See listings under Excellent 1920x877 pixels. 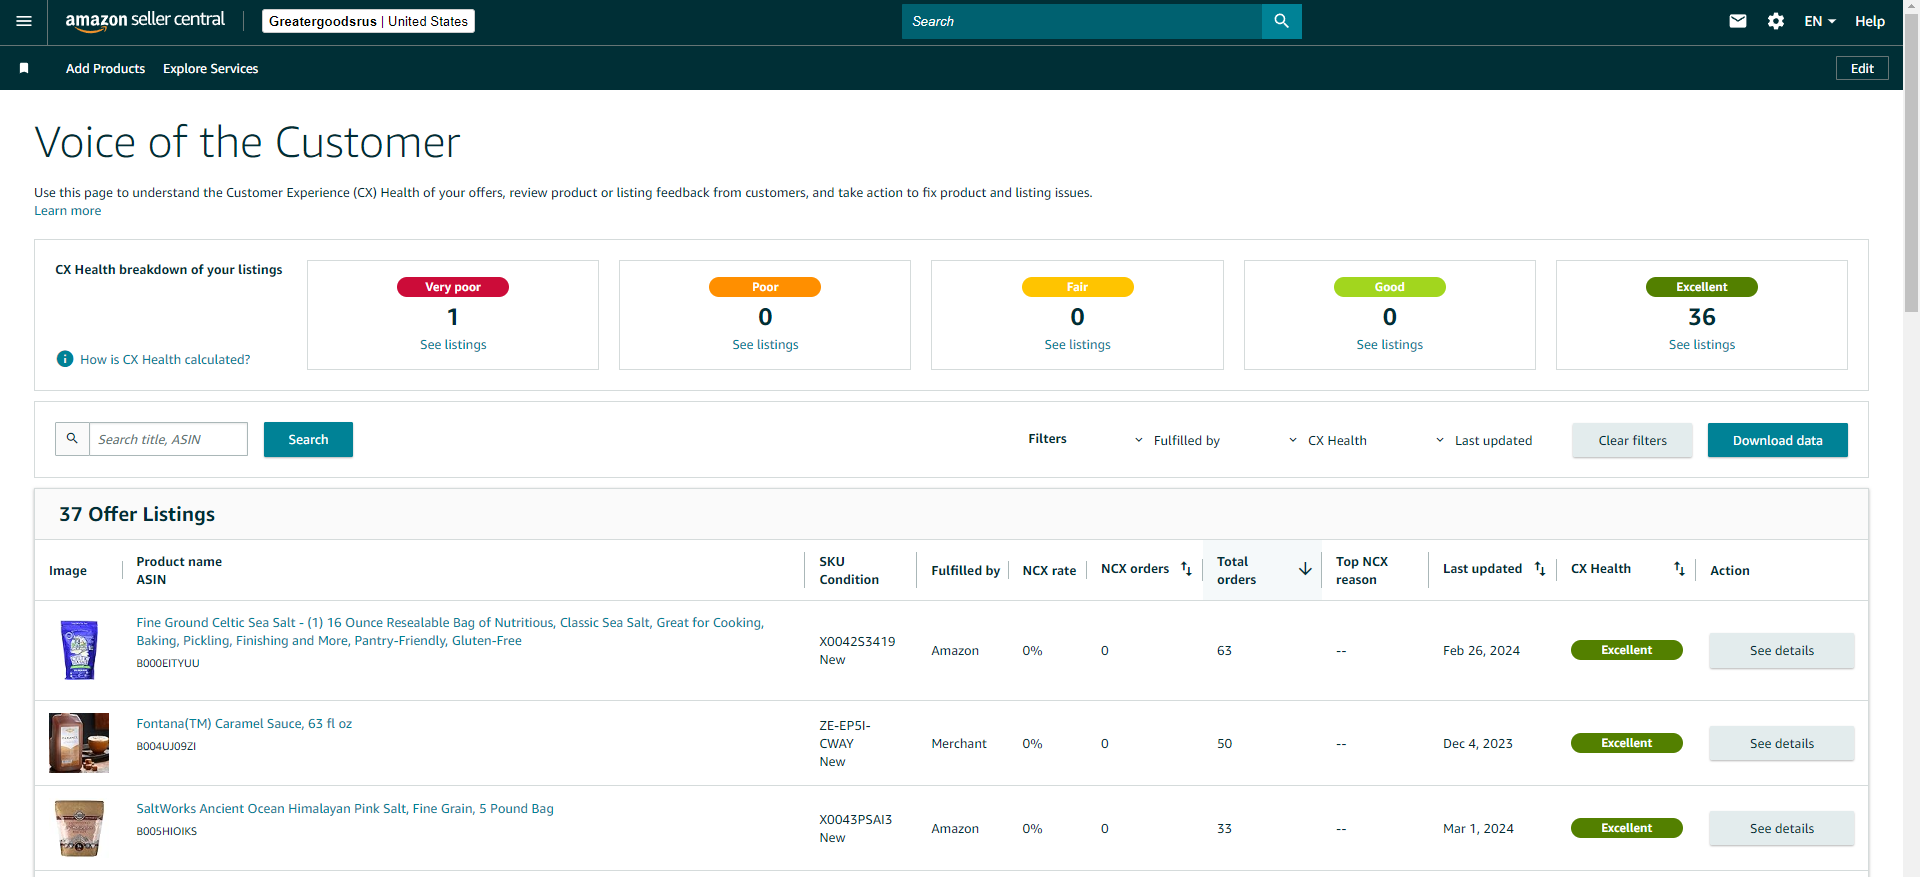[1701, 344]
